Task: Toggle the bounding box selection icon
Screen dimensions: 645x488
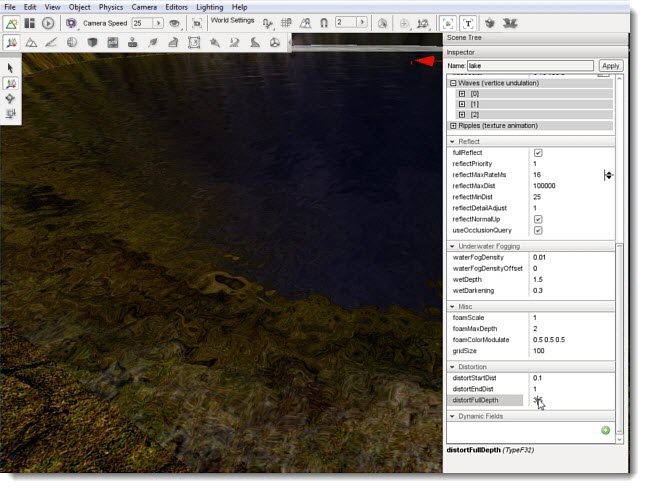Action: click(x=383, y=23)
